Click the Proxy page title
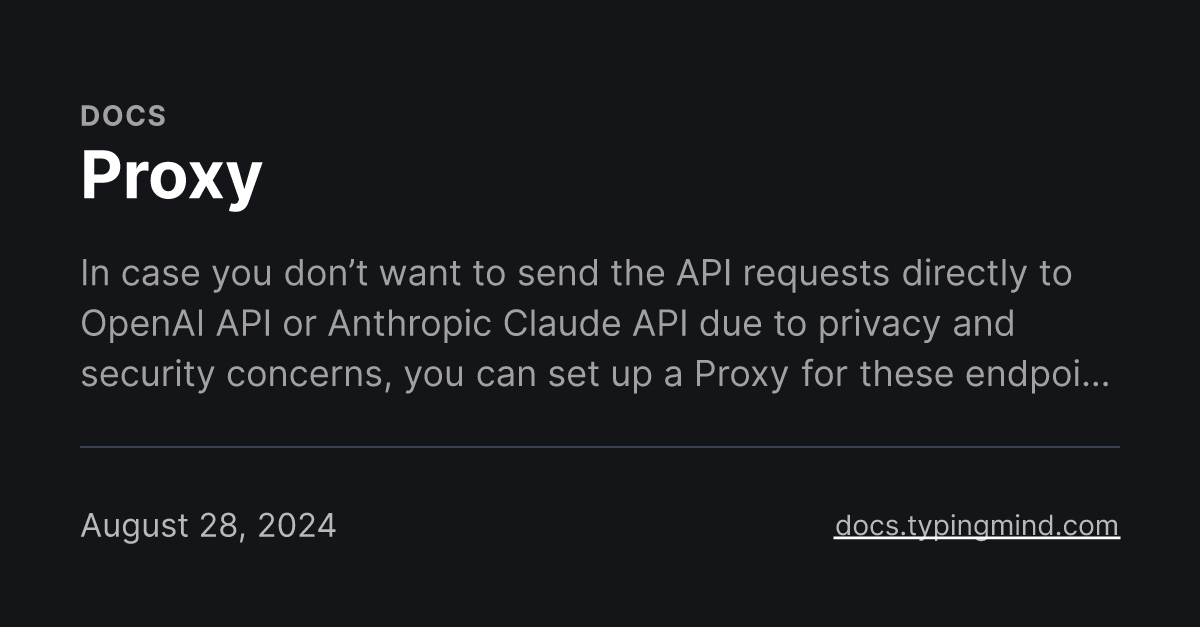This screenshot has height=627, width=1200. (x=171, y=176)
